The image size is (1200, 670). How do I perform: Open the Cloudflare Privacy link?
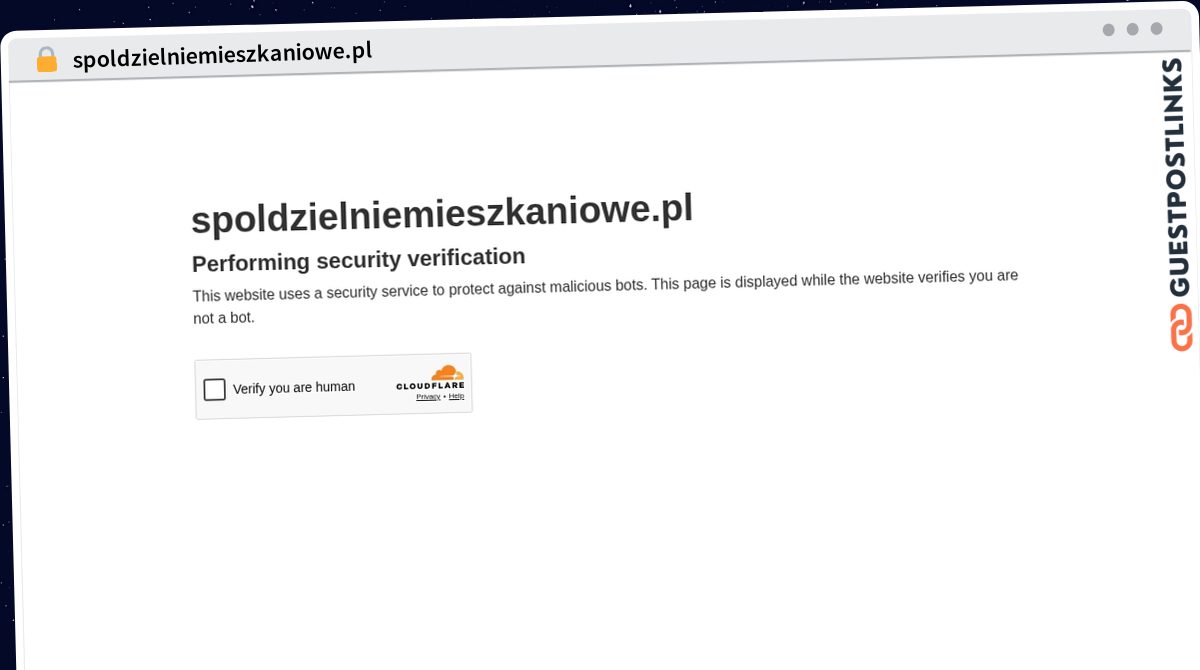428,397
